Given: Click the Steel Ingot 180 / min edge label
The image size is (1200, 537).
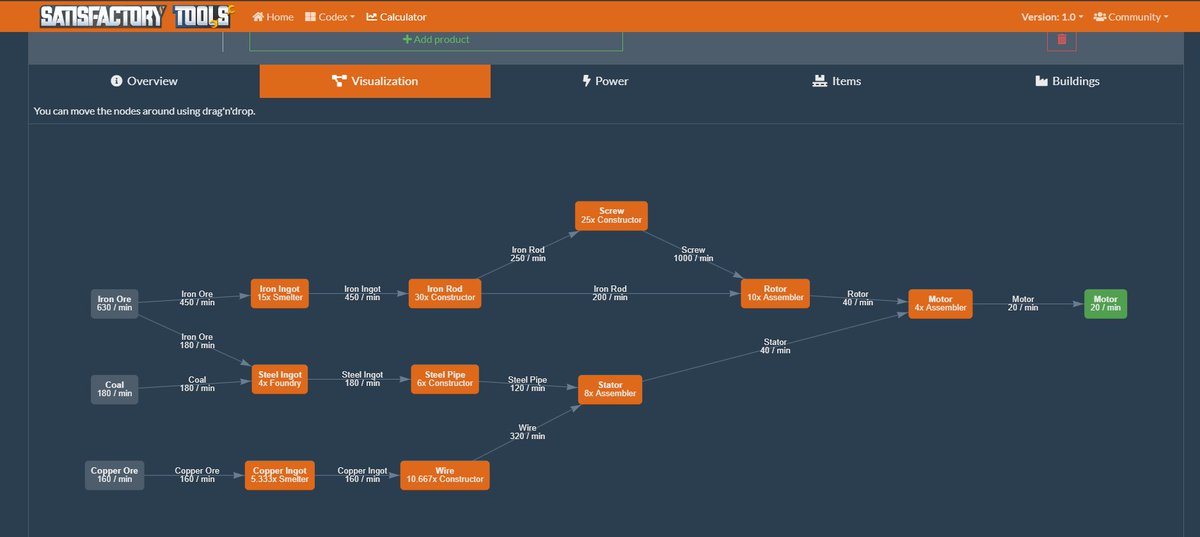Looking at the screenshot, I should tap(362, 378).
